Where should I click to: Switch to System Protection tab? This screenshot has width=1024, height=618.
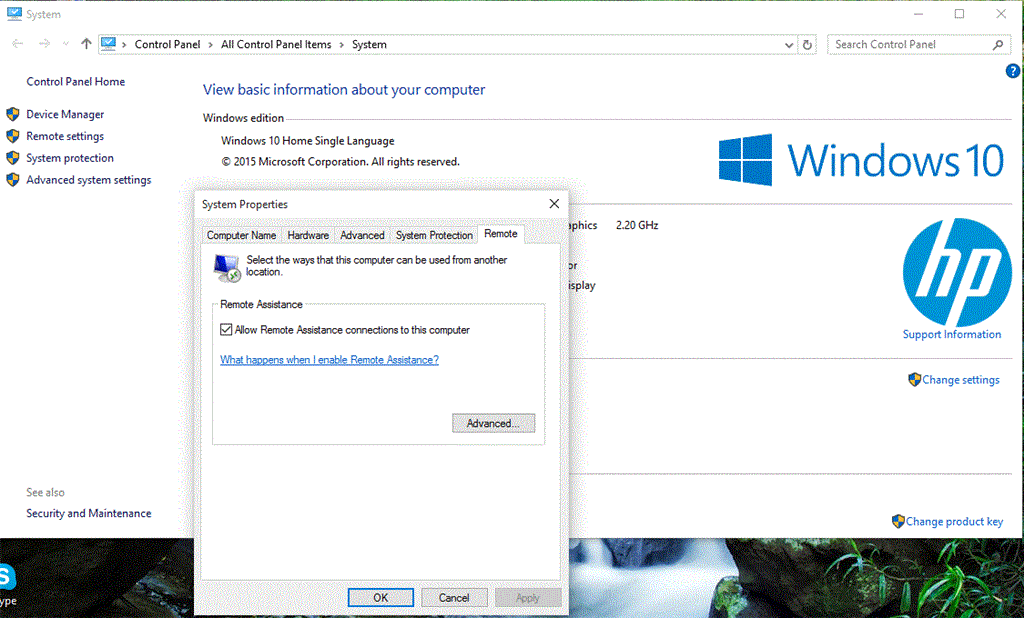click(x=434, y=235)
